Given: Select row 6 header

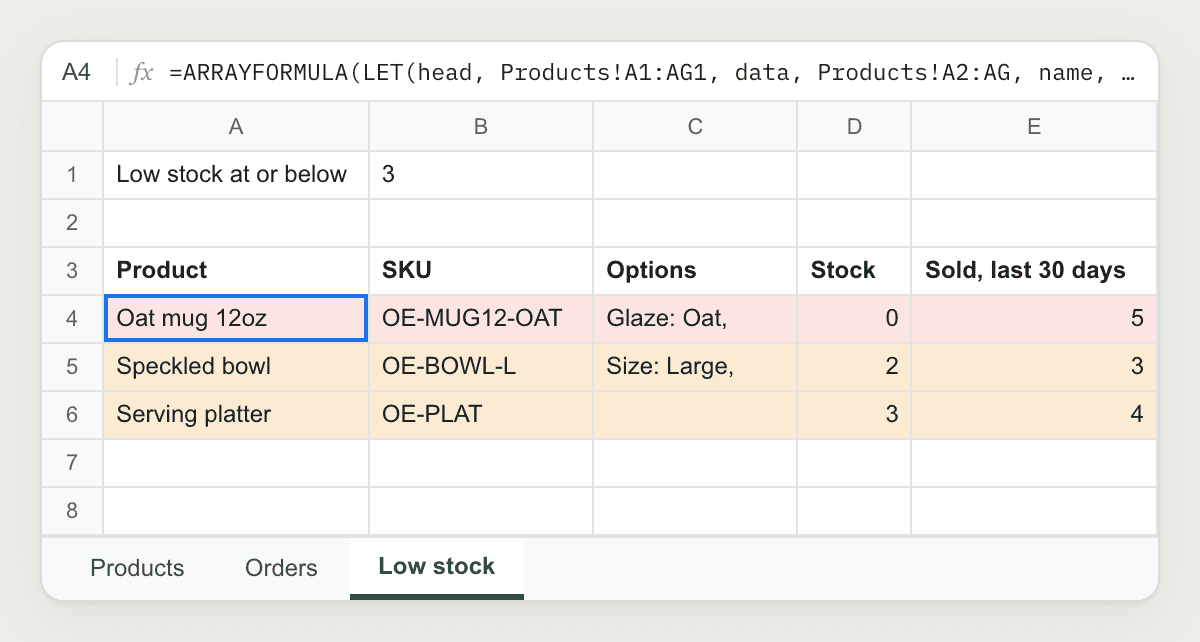Looking at the screenshot, I should click(72, 415).
